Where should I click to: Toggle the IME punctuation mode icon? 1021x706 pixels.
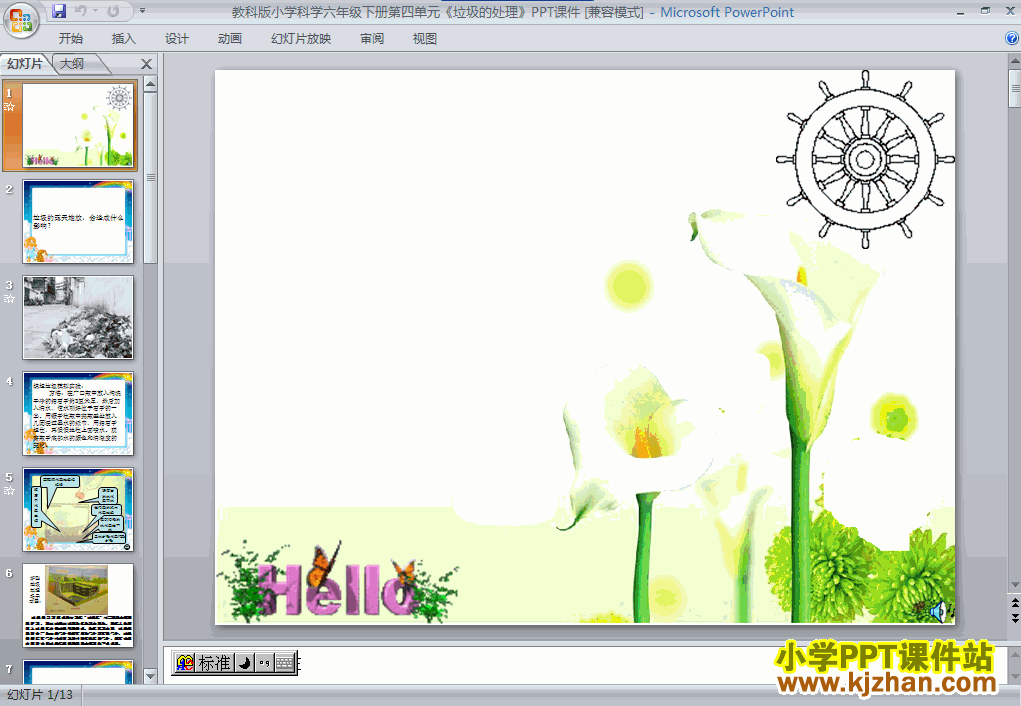point(264,663)
